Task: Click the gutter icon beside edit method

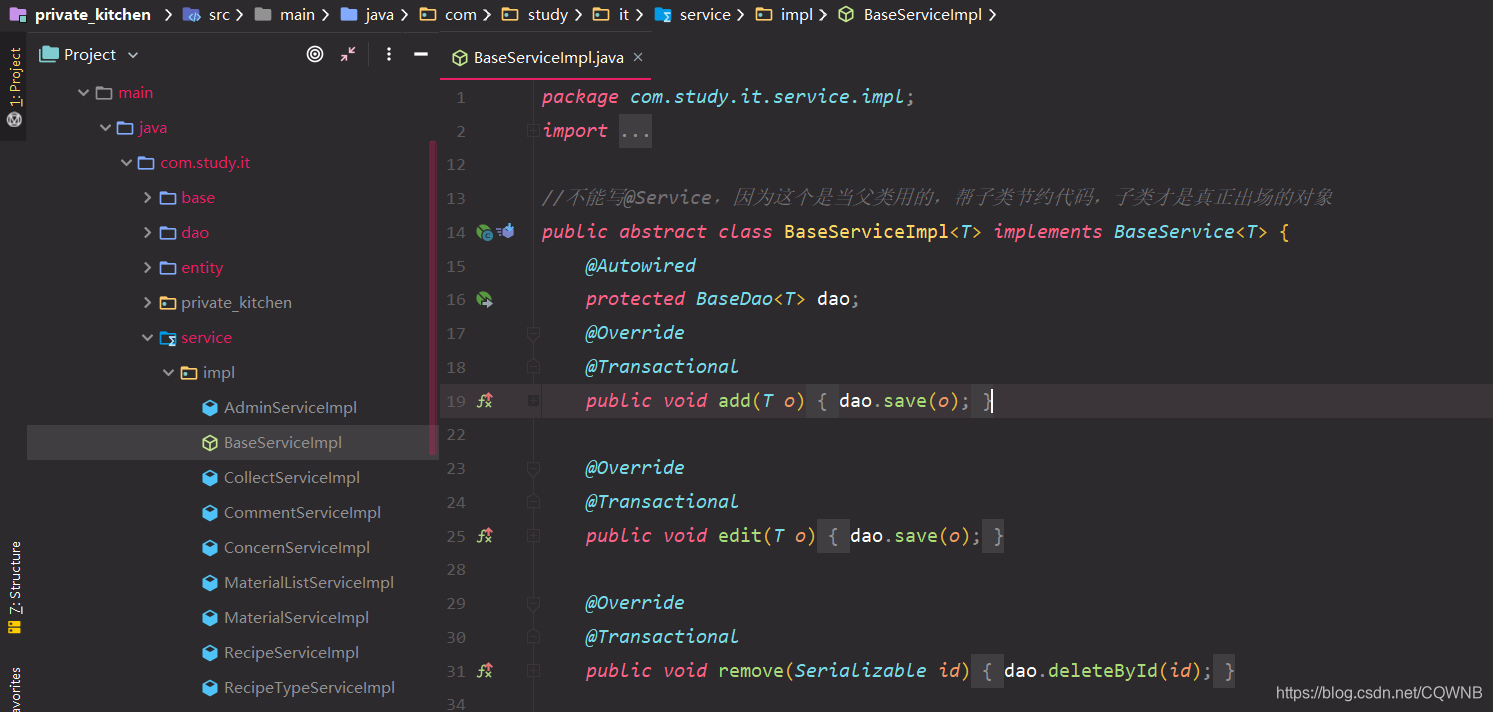Action: (484, 536)
